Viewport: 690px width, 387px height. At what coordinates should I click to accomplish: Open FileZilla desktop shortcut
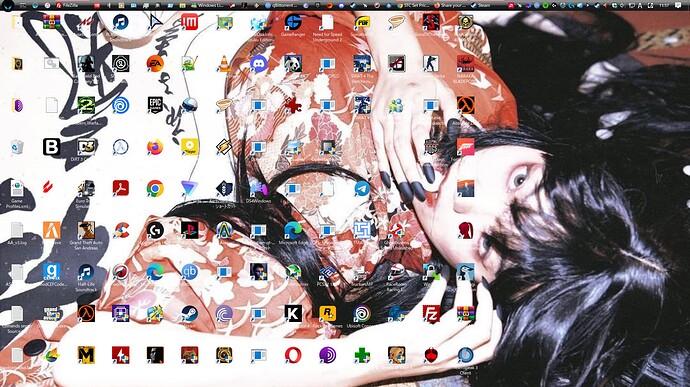(431, 313)
